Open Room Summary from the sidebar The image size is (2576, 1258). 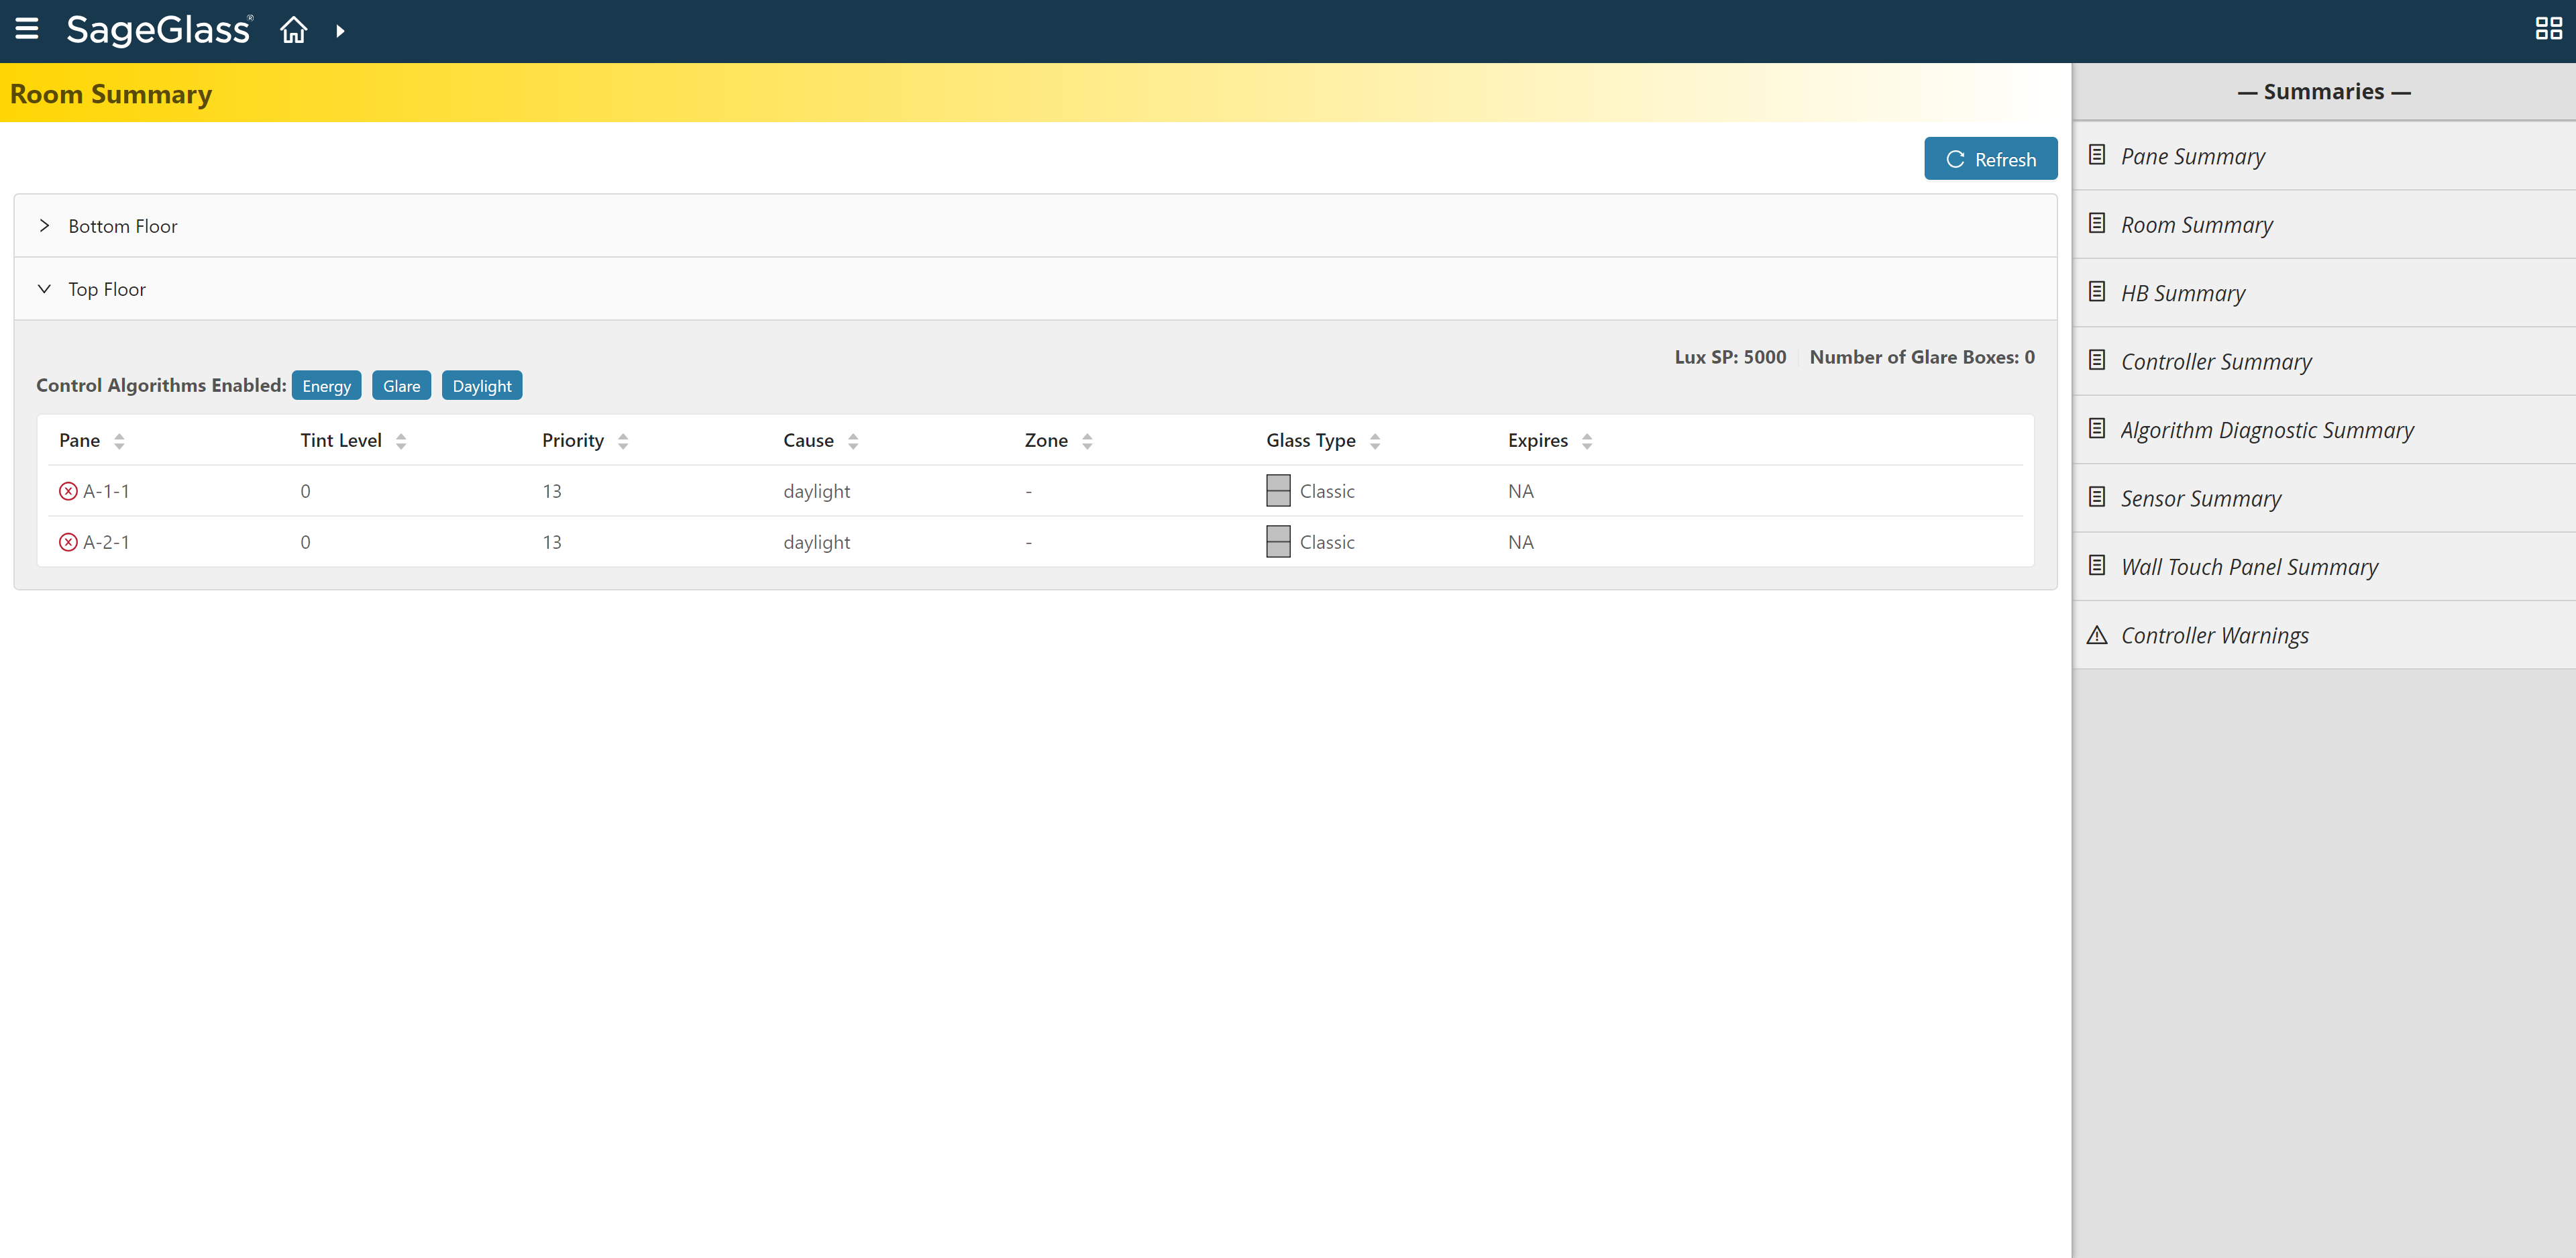pyautogui.click(x=2324, y=224)
